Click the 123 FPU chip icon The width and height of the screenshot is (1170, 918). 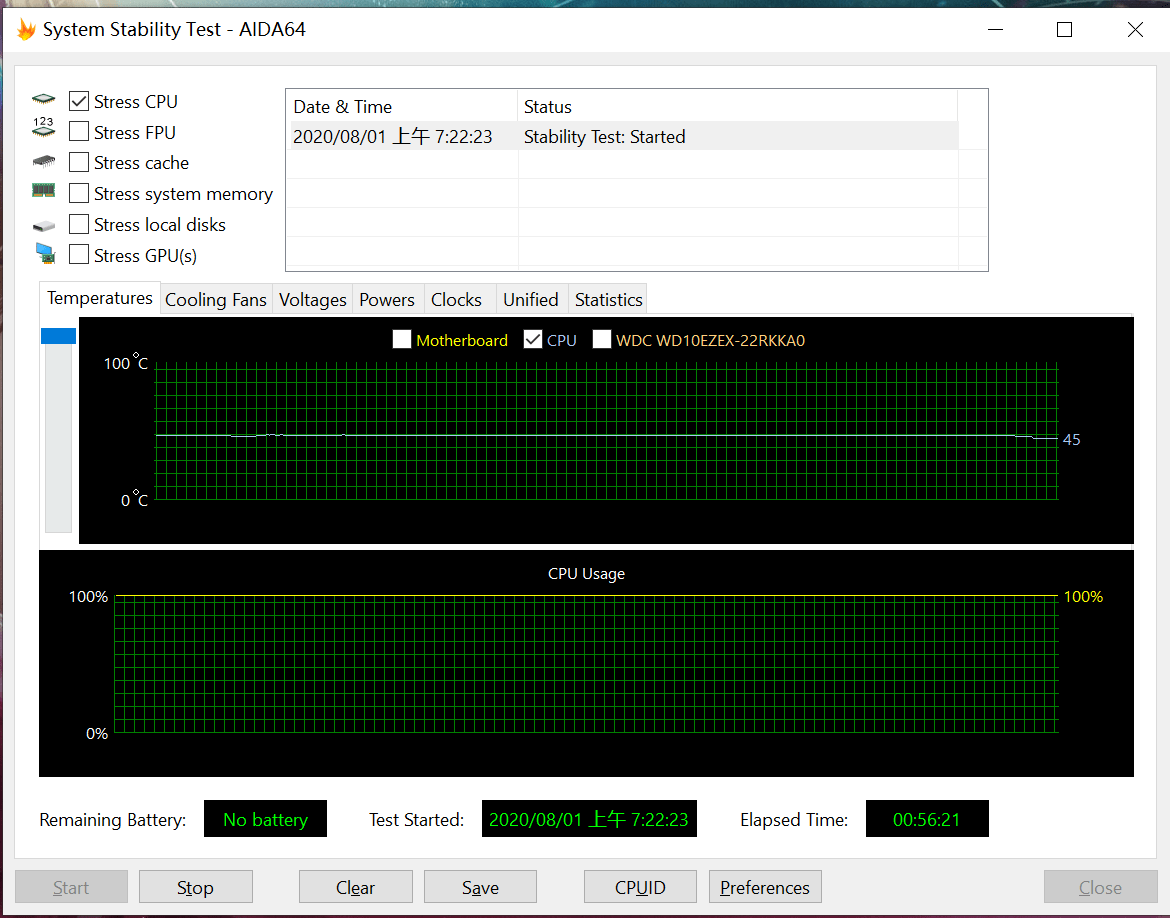[43, 127]
